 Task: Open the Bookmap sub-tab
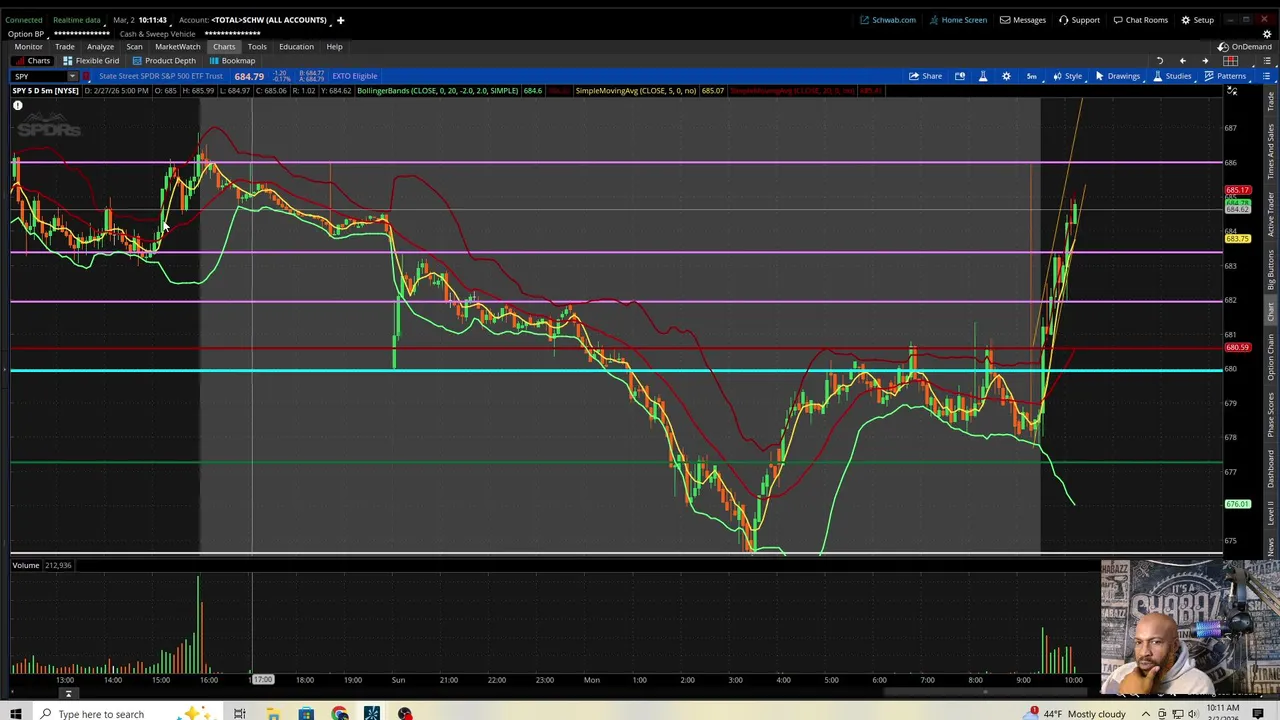point(232,61)
